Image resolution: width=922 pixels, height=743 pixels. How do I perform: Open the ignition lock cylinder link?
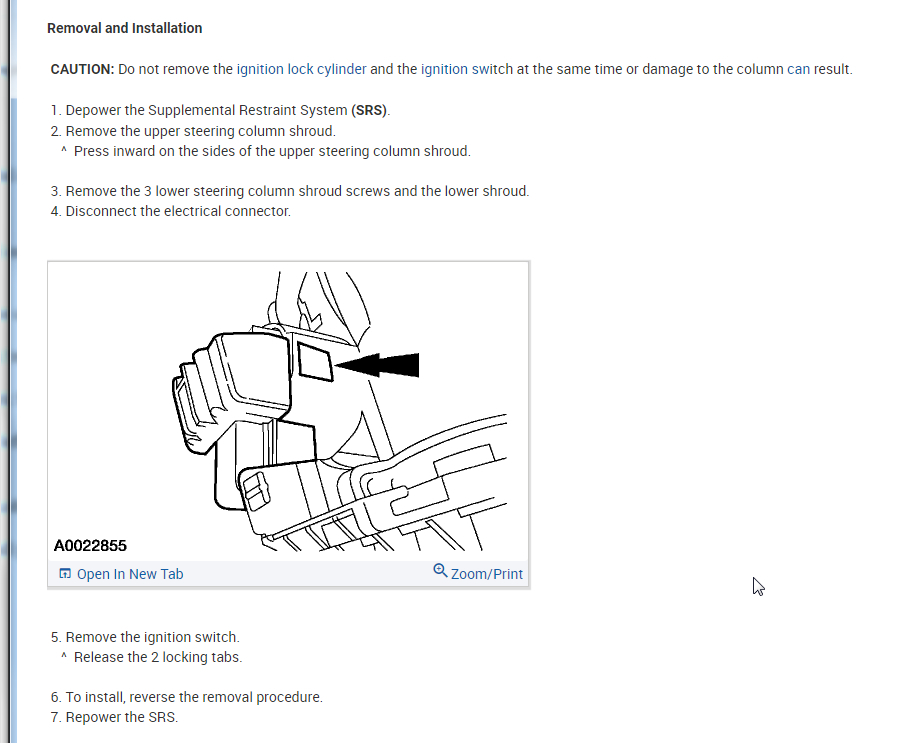[302, 69]
